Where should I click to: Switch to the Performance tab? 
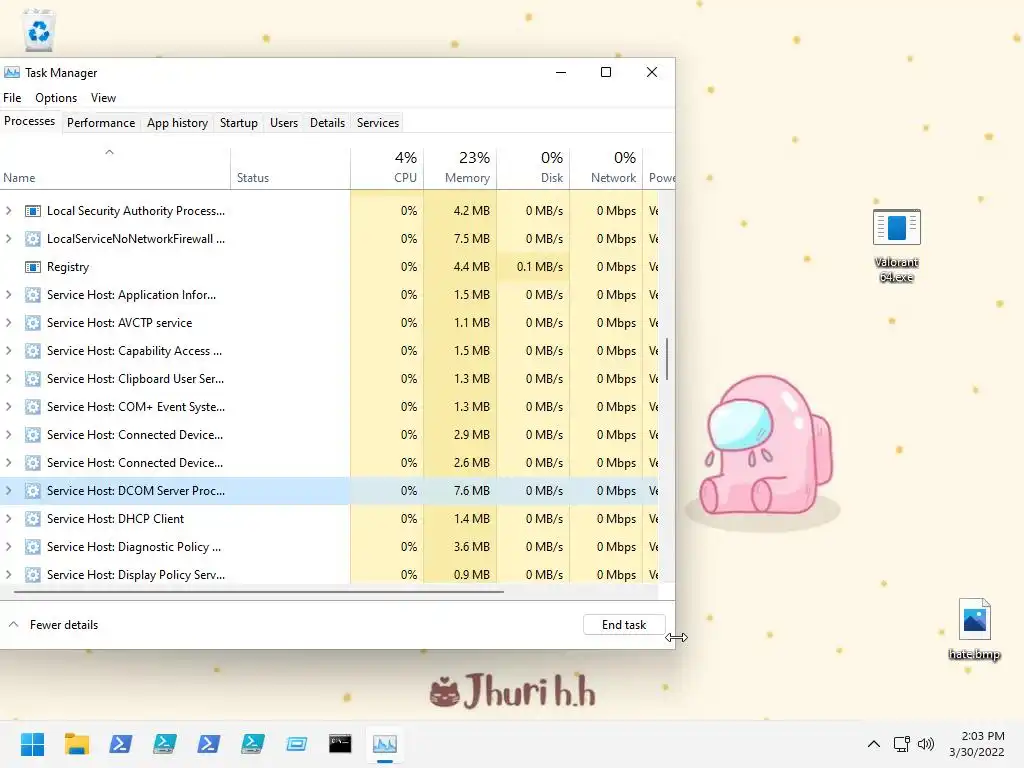pyautogui.click(x=101, y=123)
